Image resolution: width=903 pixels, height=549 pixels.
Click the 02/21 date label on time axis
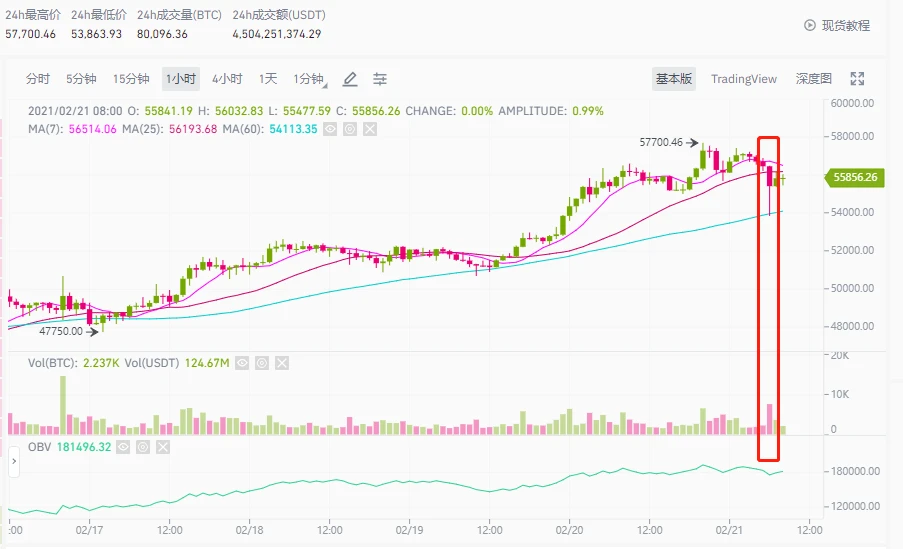coord(729,530)
